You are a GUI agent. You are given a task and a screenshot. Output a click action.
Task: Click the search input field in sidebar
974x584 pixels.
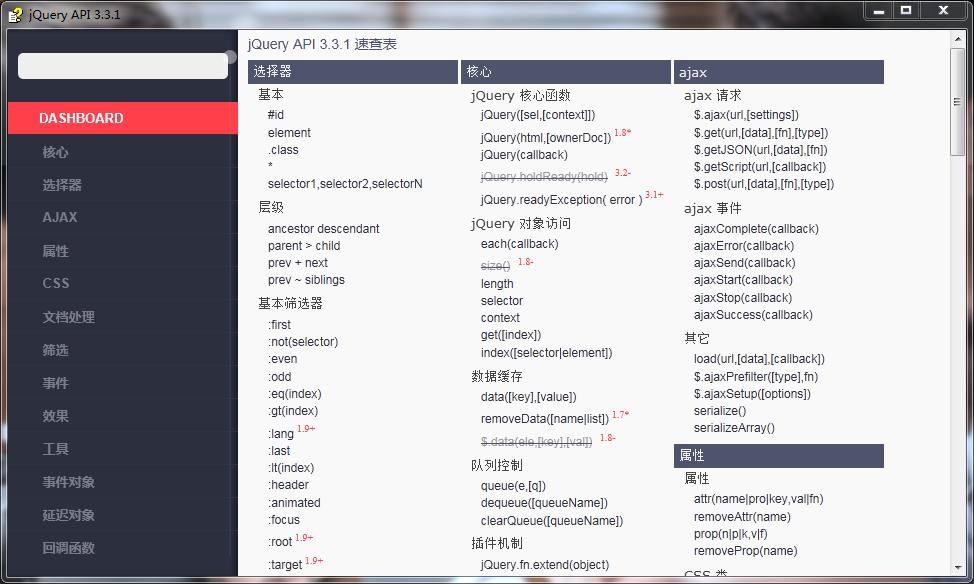pos(123,66)
